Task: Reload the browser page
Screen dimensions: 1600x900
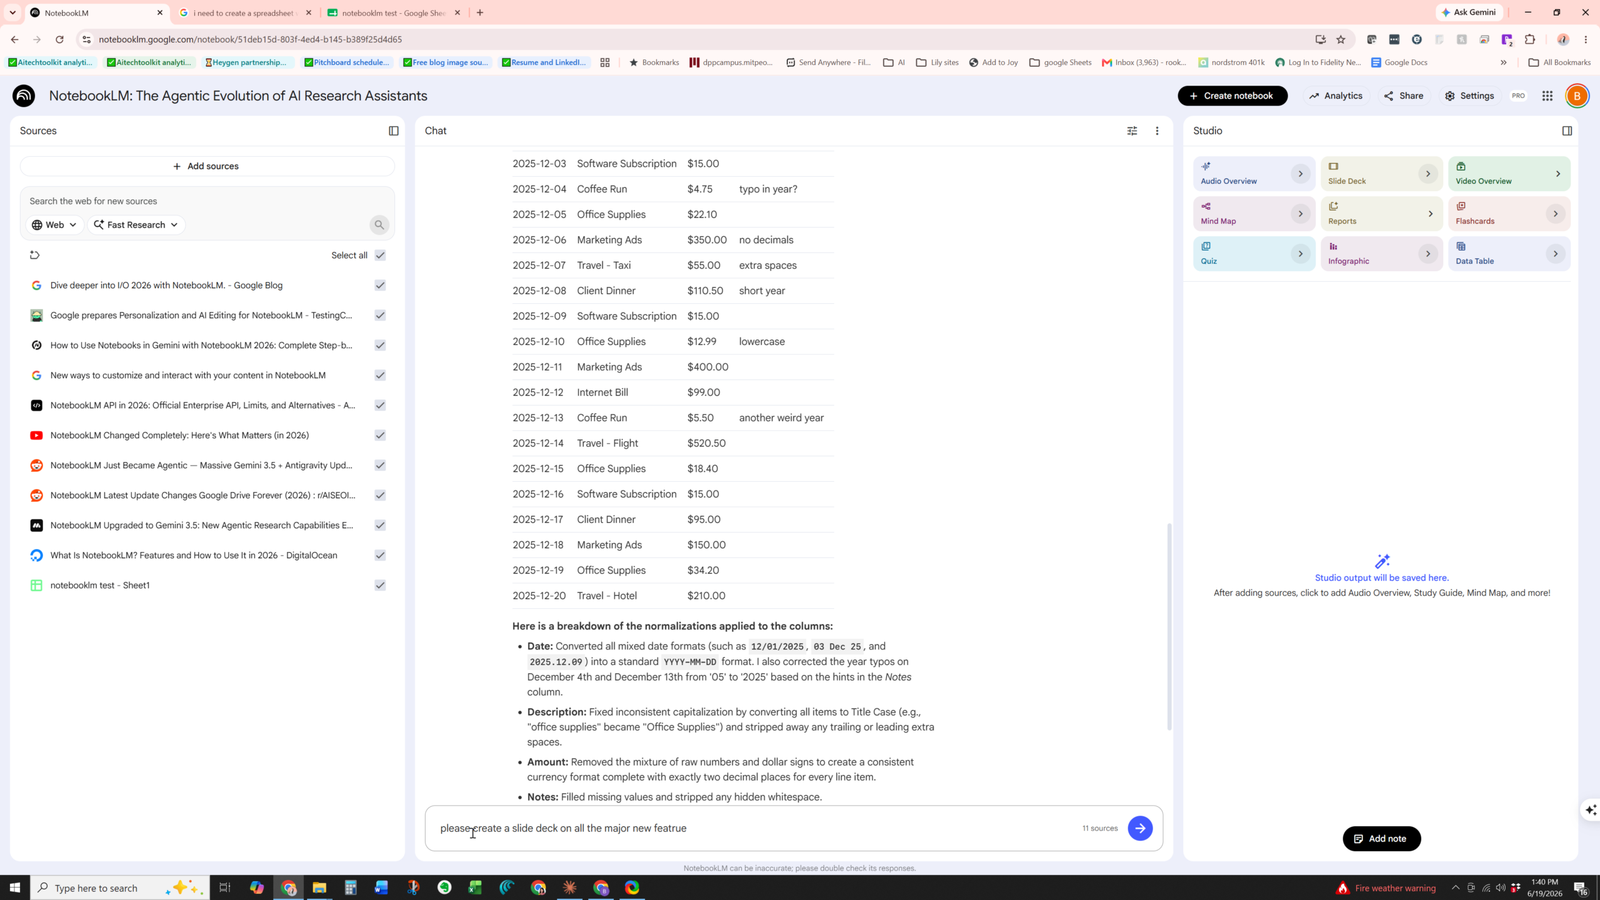Action: click(x=59, y=40)
